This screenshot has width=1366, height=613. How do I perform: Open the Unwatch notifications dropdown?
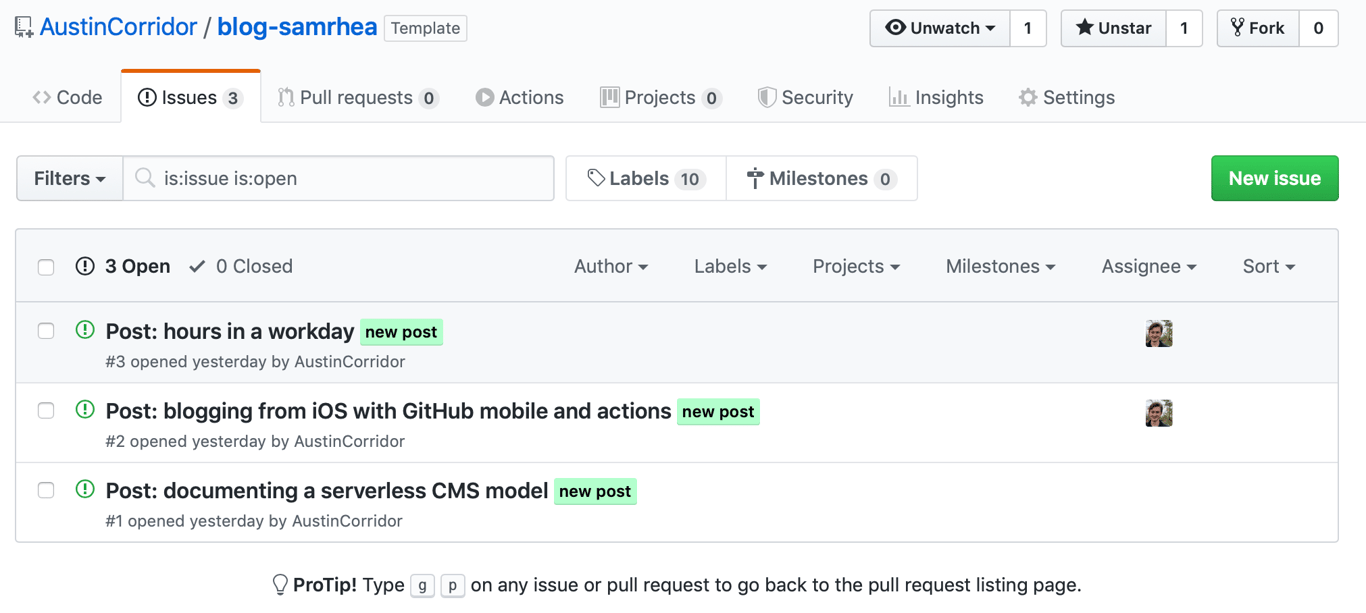(x=940, y=28)
